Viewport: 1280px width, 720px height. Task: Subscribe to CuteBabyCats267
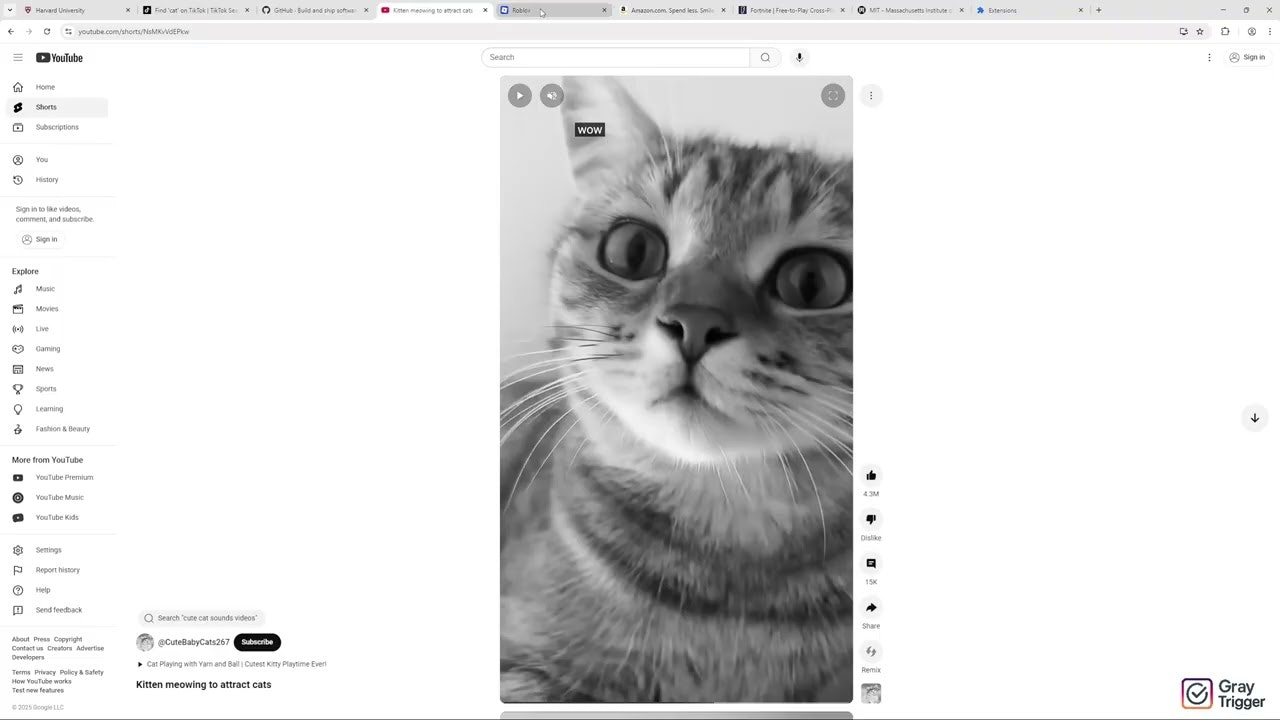point(257,642)
